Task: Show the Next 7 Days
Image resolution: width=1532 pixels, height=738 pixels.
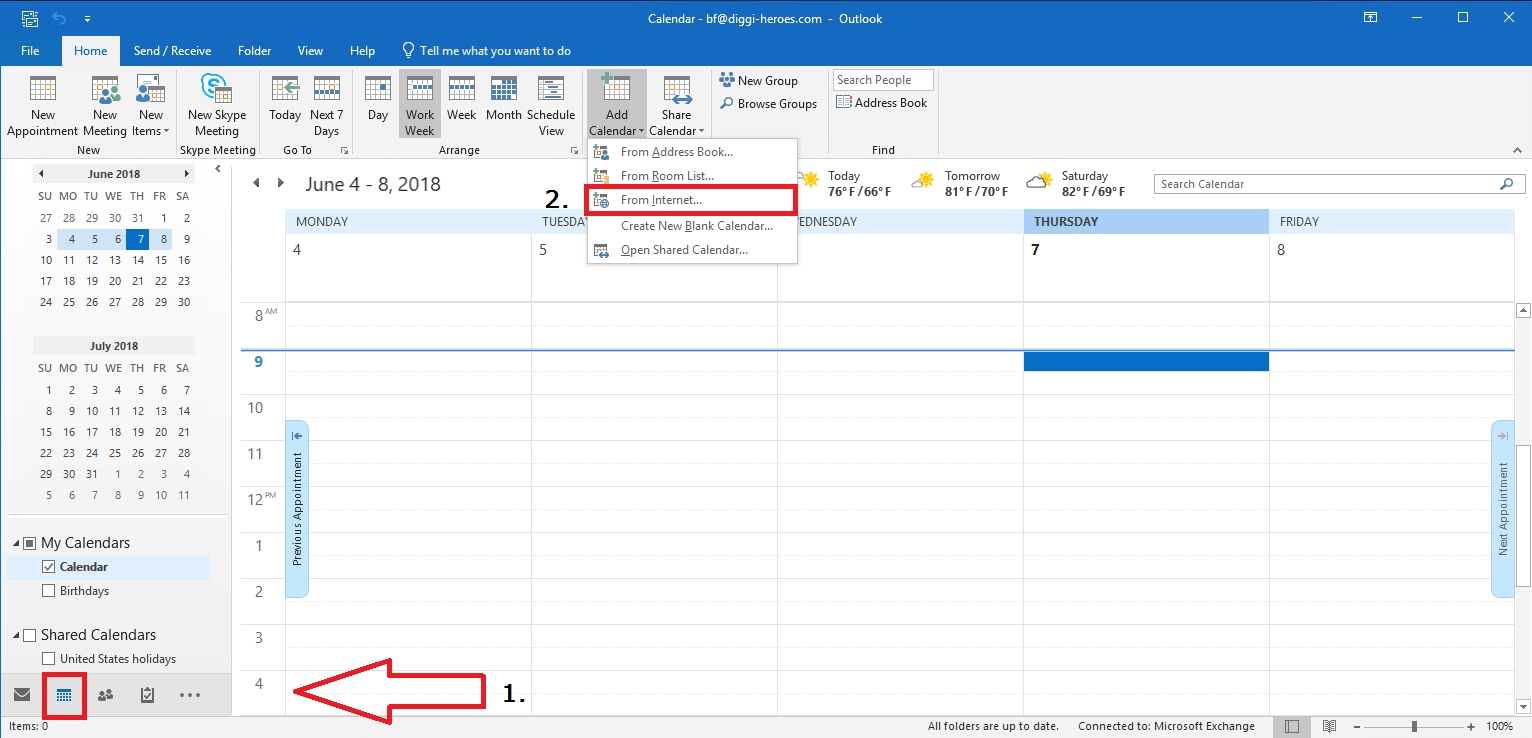Action: (327, 106)
